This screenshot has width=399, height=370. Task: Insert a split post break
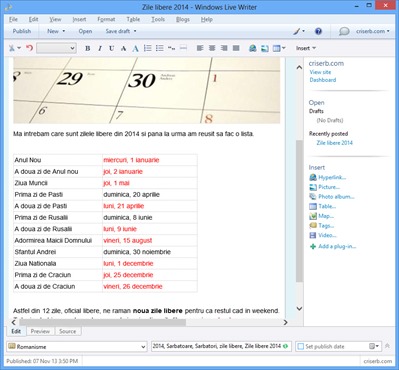pyautogui.click(x=183, y=48)
